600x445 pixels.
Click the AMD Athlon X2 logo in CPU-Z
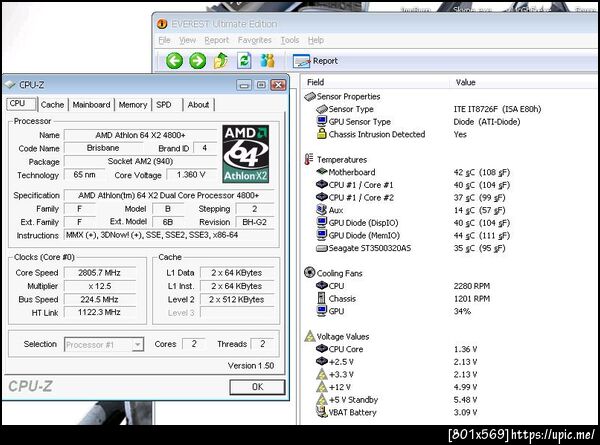(x=246, y=154)
